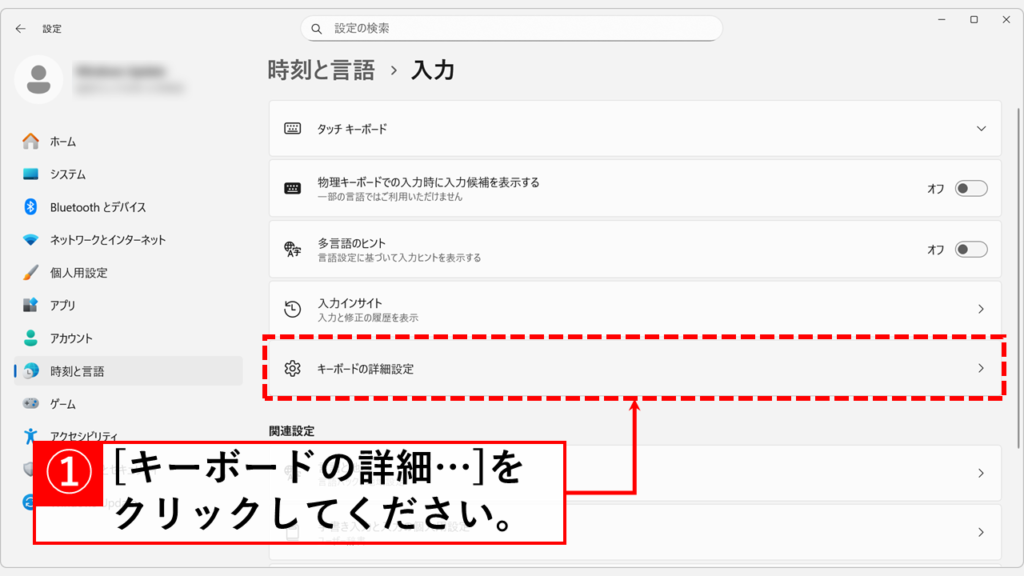Image resolution: width=1024 pixels, height=576 pixels.
Task: Select the Bluetooth icon in sidebar
Action: click(30, 207)
